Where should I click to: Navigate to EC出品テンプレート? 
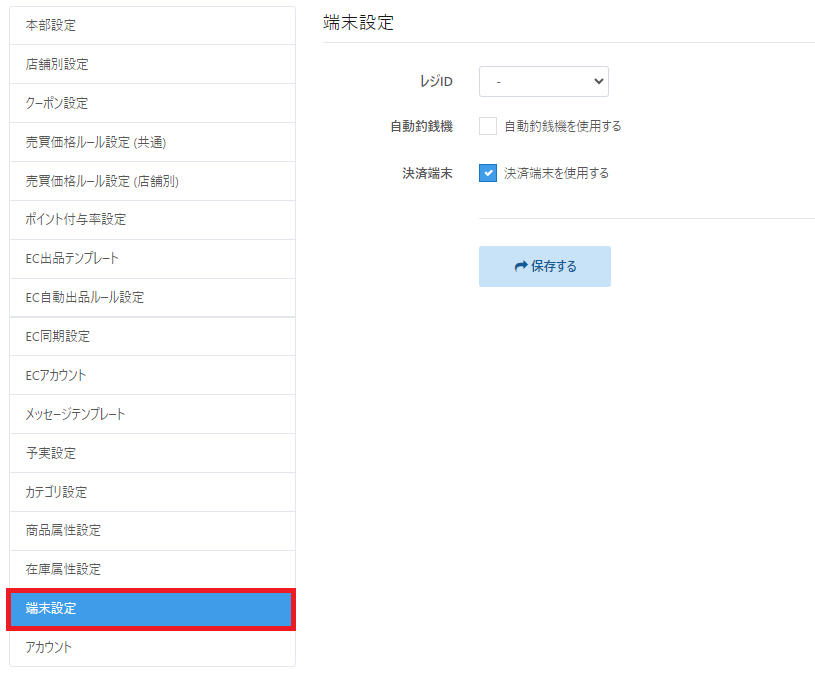(x=152, y=258)
